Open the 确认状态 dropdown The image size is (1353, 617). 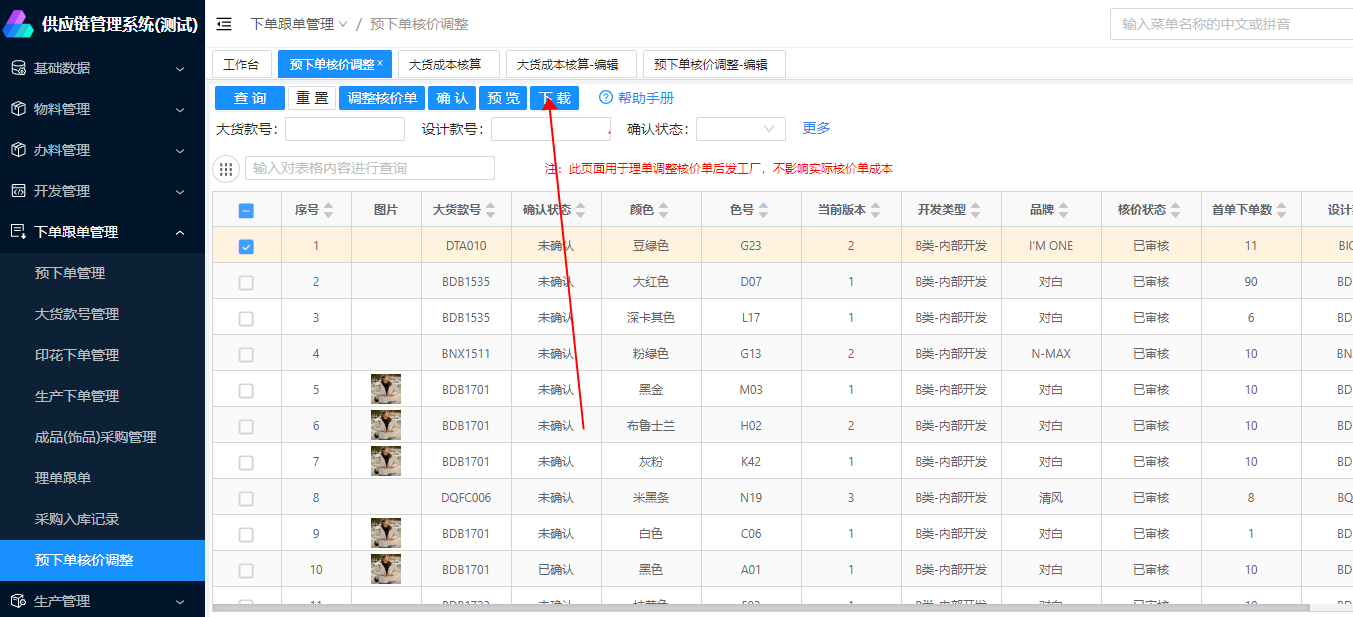pyautogui.click(x=740, y=129)
